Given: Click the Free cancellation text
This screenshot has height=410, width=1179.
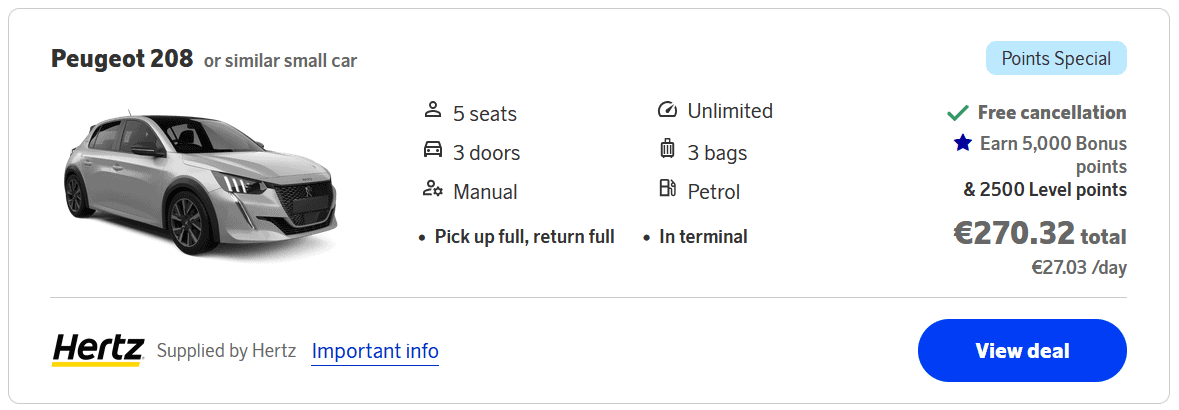Looking at the screenshot, I should [x=1052, y=113].
